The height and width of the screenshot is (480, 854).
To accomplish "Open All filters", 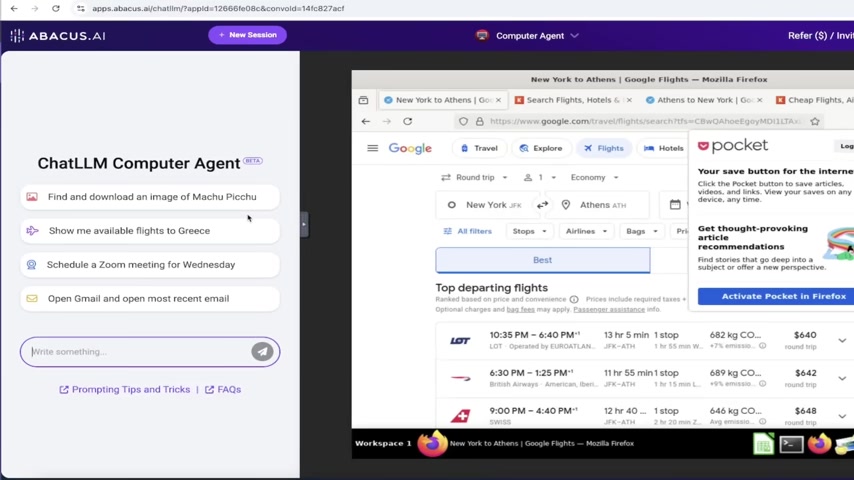I will (x=468, y=232).
